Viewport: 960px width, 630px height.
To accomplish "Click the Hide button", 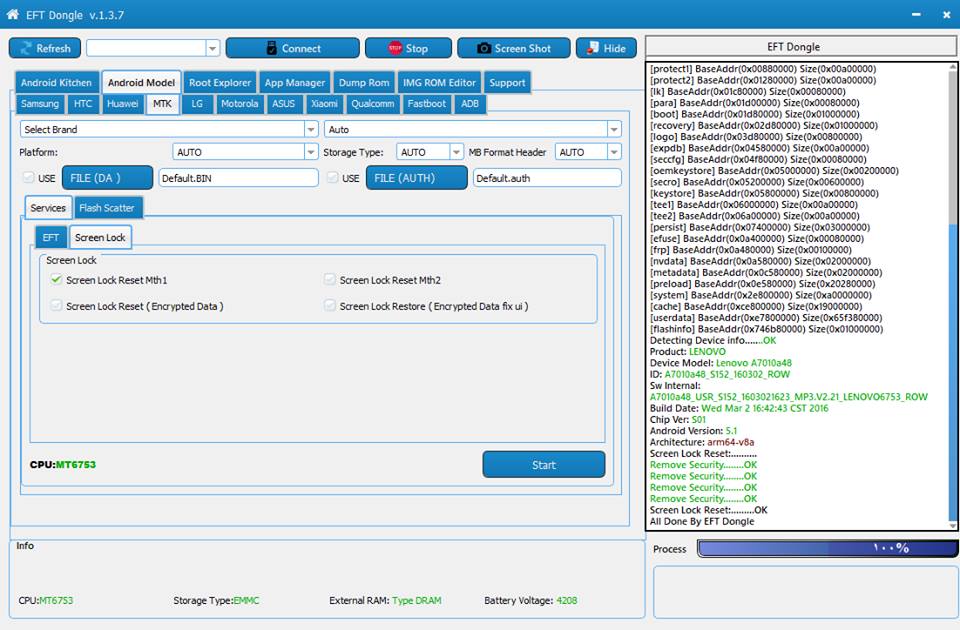I will (x=606, y=48).
